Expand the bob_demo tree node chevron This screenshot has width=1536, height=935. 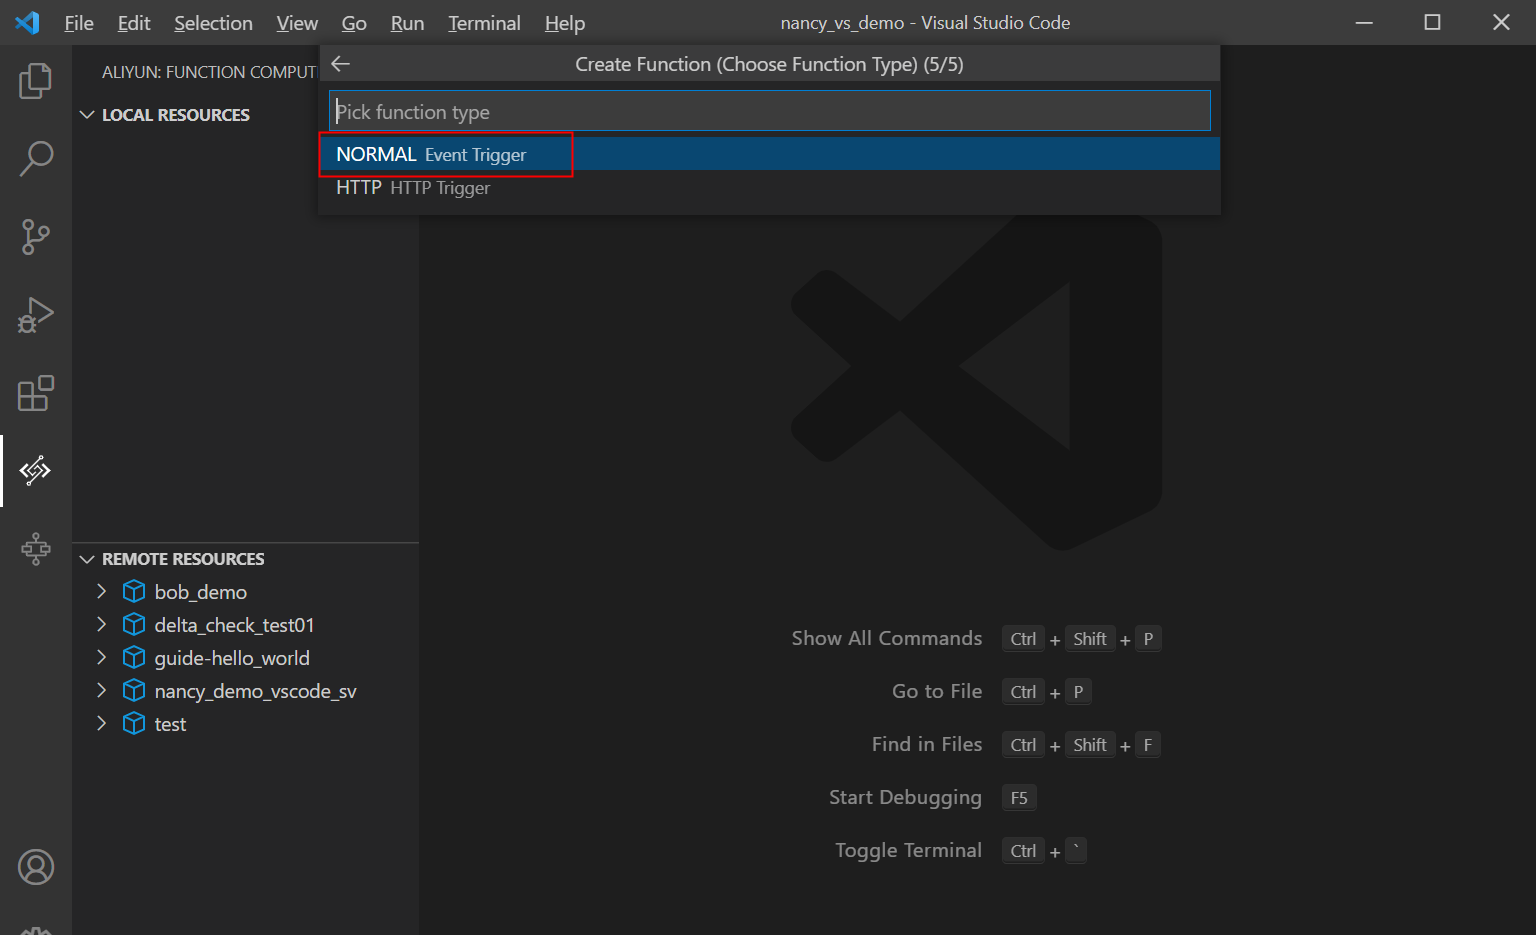coord(101,592)
